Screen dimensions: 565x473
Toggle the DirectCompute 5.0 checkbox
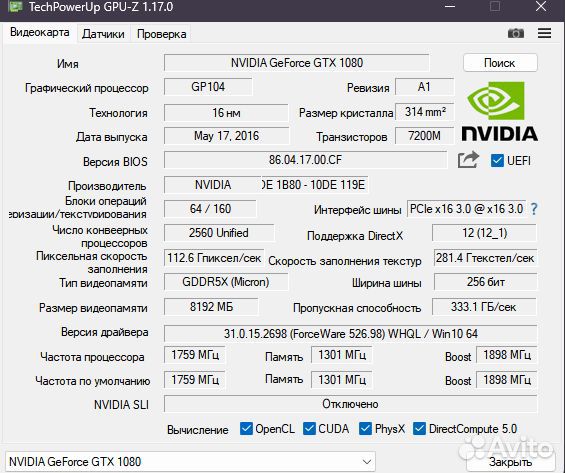pos(419,429)
